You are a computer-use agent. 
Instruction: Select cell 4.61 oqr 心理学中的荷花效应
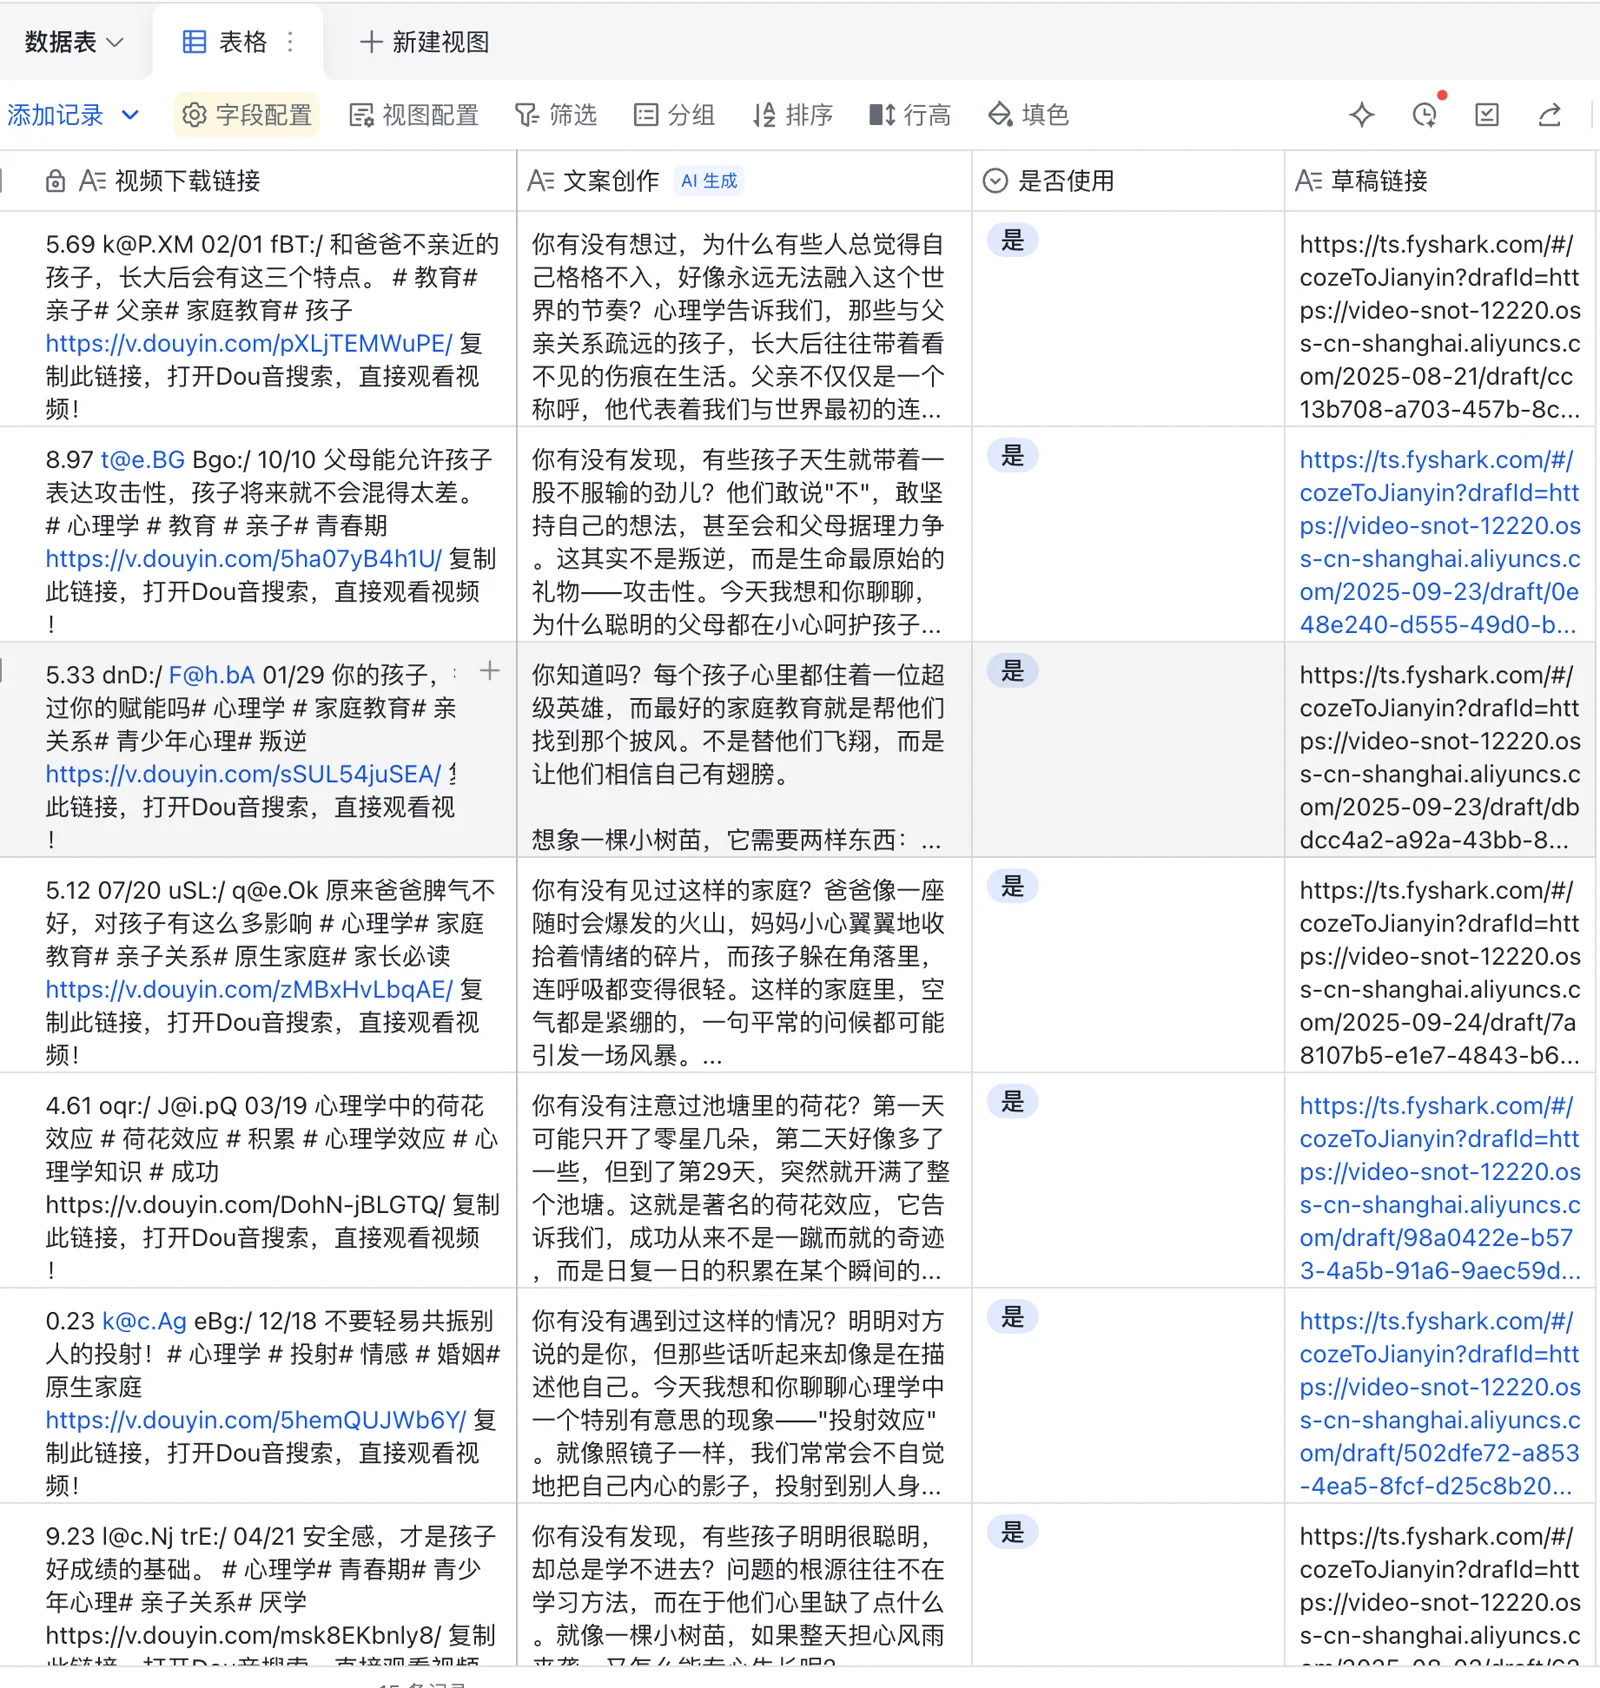click(x=258, y=1180)
